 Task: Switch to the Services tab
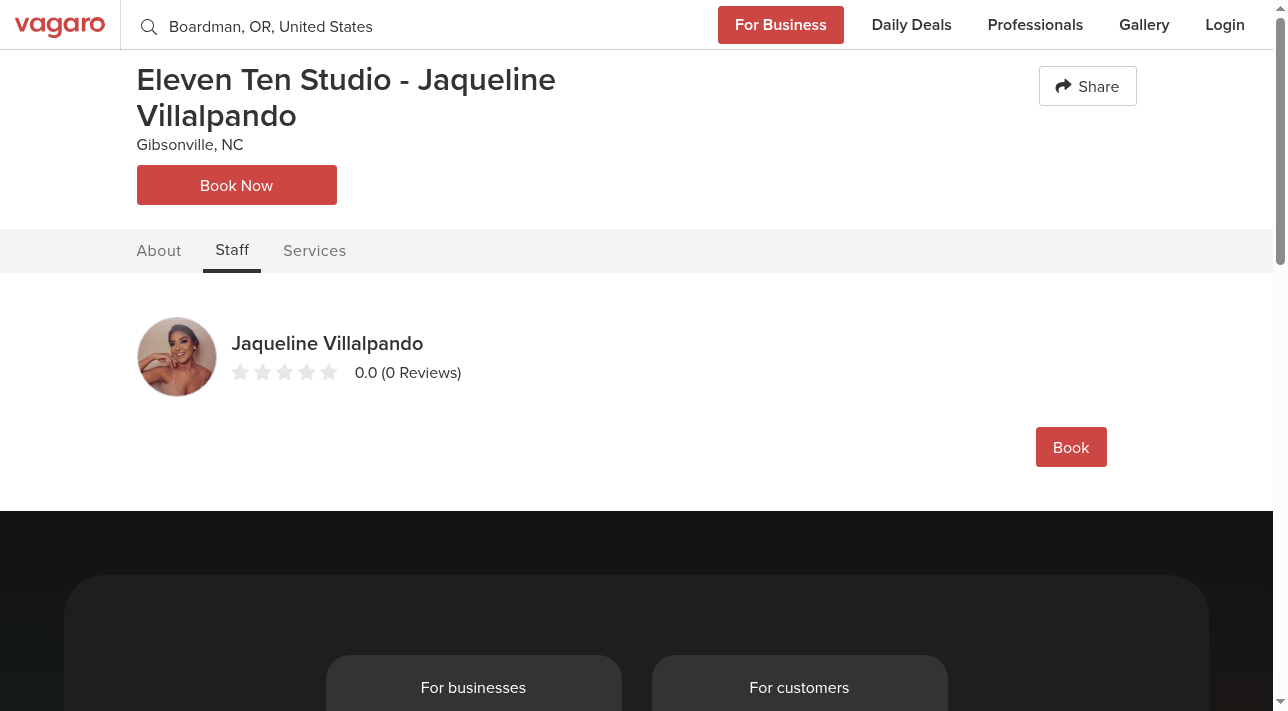314,251
